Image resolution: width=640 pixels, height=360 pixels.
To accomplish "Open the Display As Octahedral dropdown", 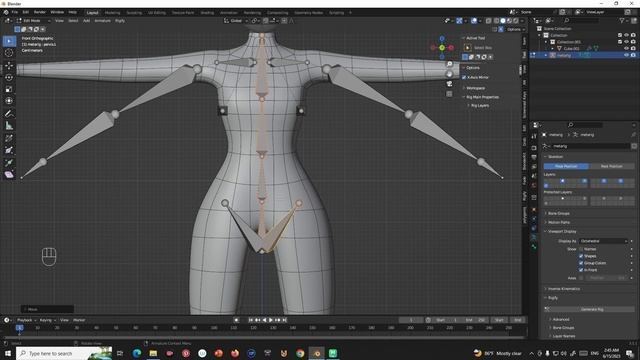I will click(603, 241).
